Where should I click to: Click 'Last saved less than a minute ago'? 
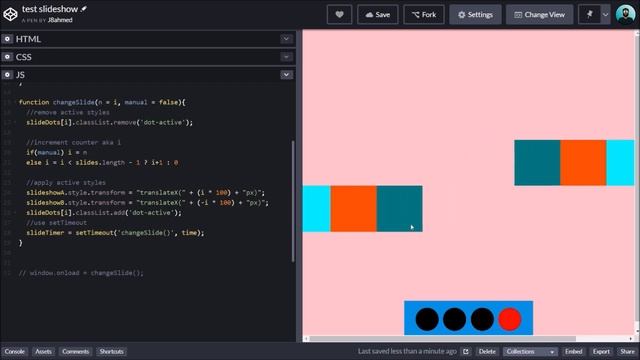click(x=407, y=351)
